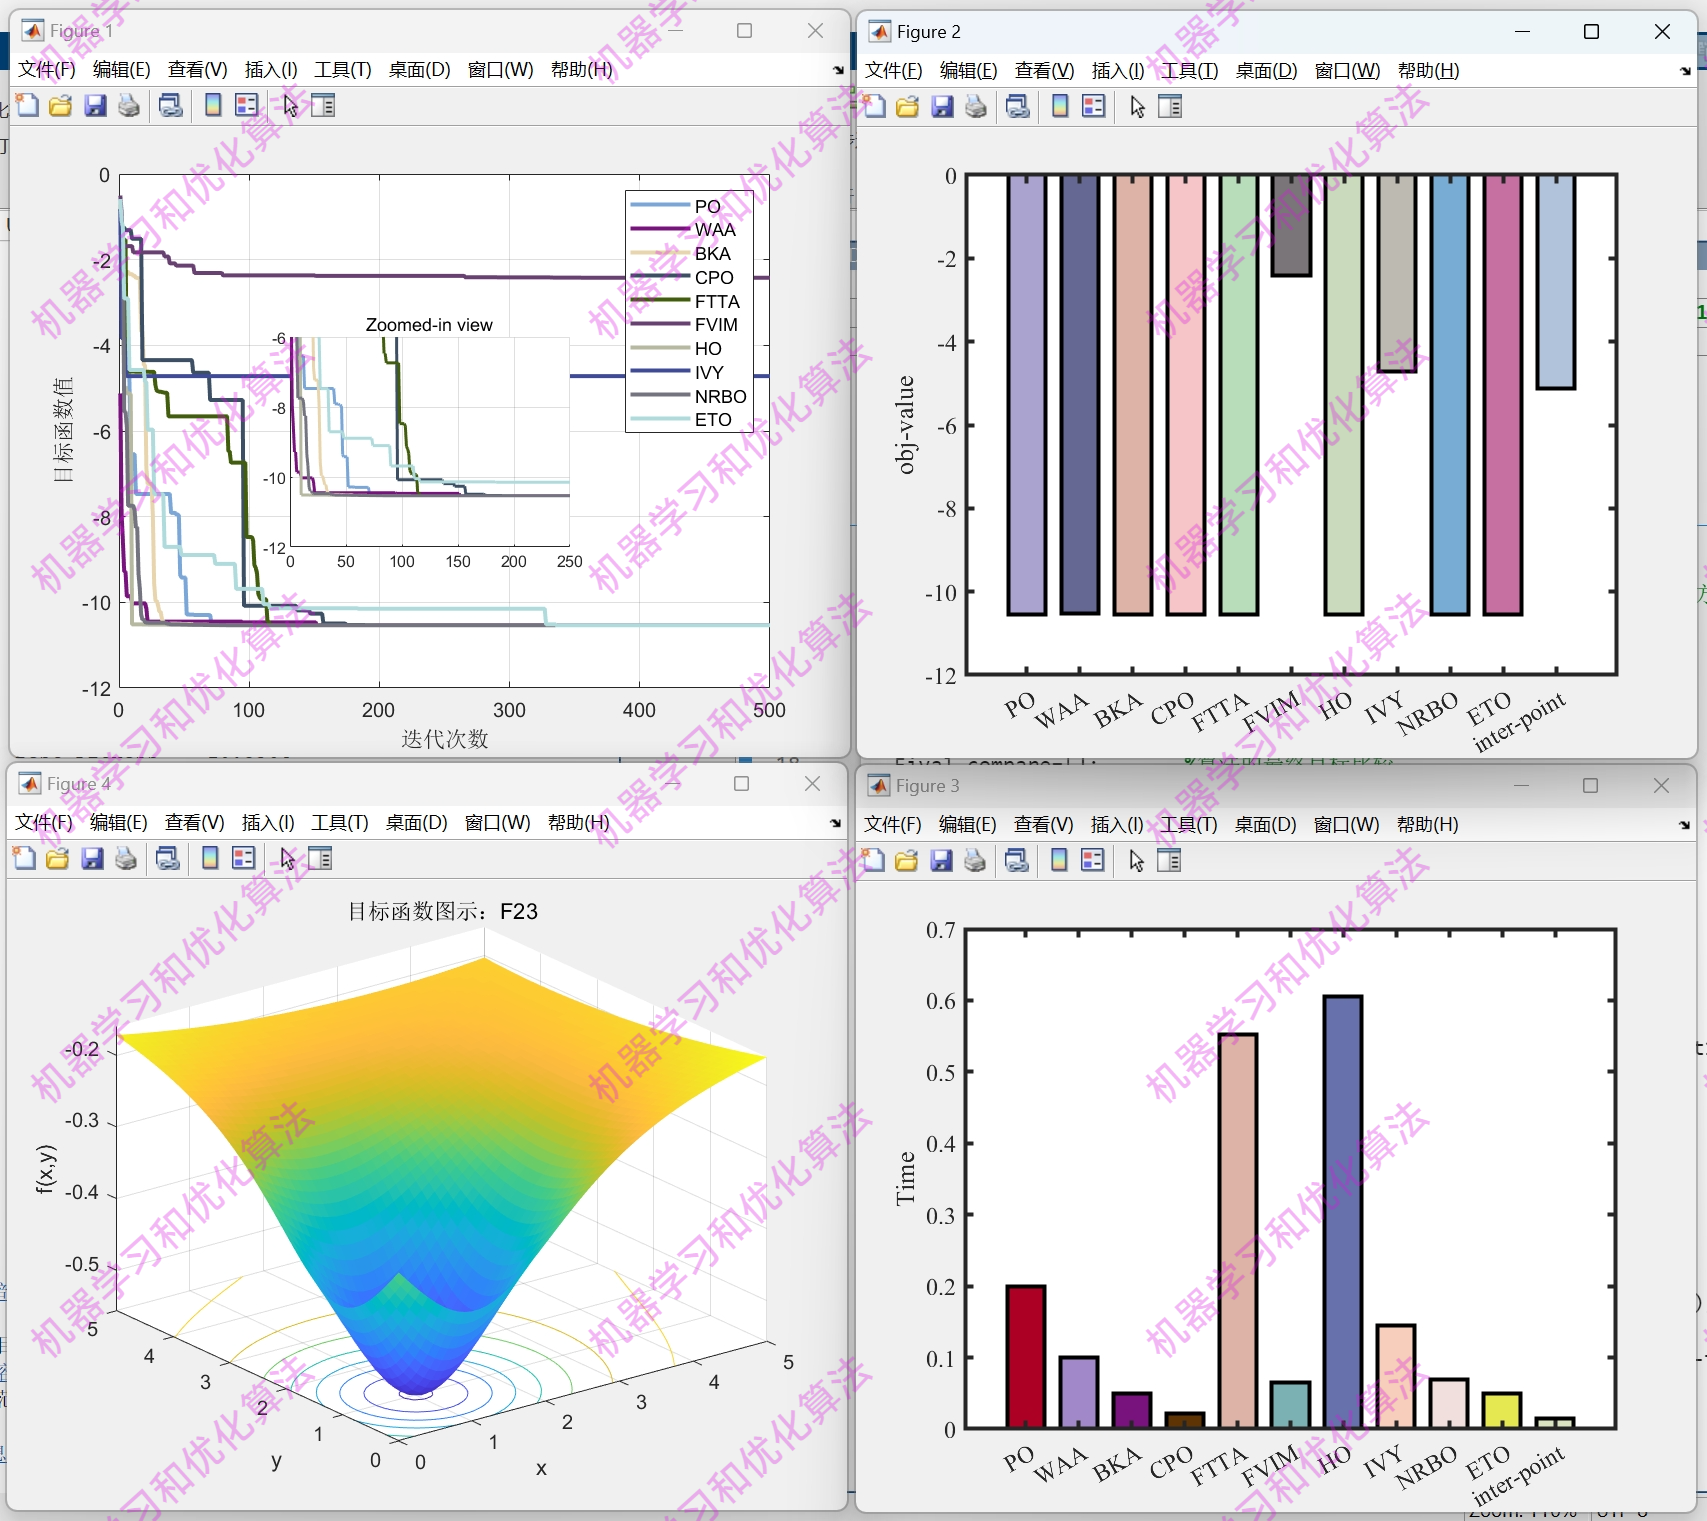Select Edit Plot arrow in Figure 2 toolbar
Viewport: 1707px width, 1521px height.
pos(1137,106)
